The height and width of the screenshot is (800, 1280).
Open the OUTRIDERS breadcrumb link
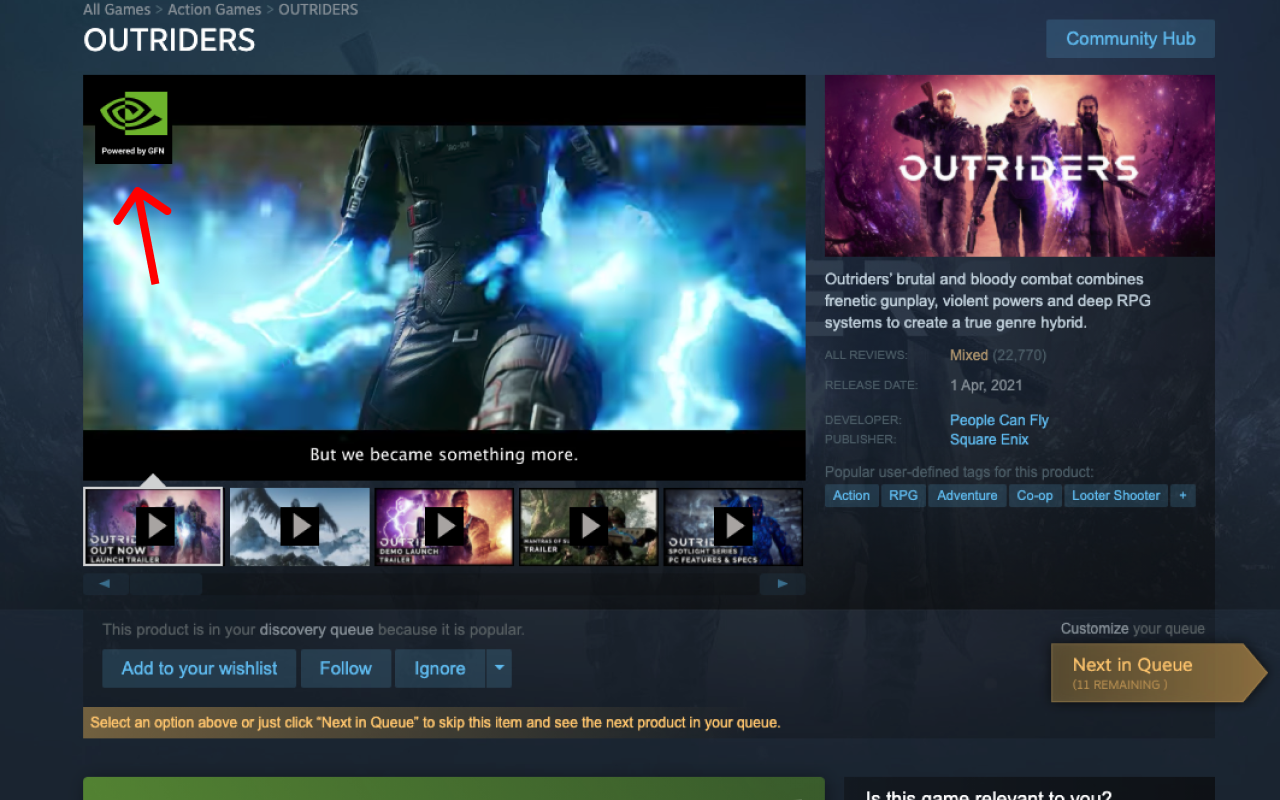click(318, 9)
